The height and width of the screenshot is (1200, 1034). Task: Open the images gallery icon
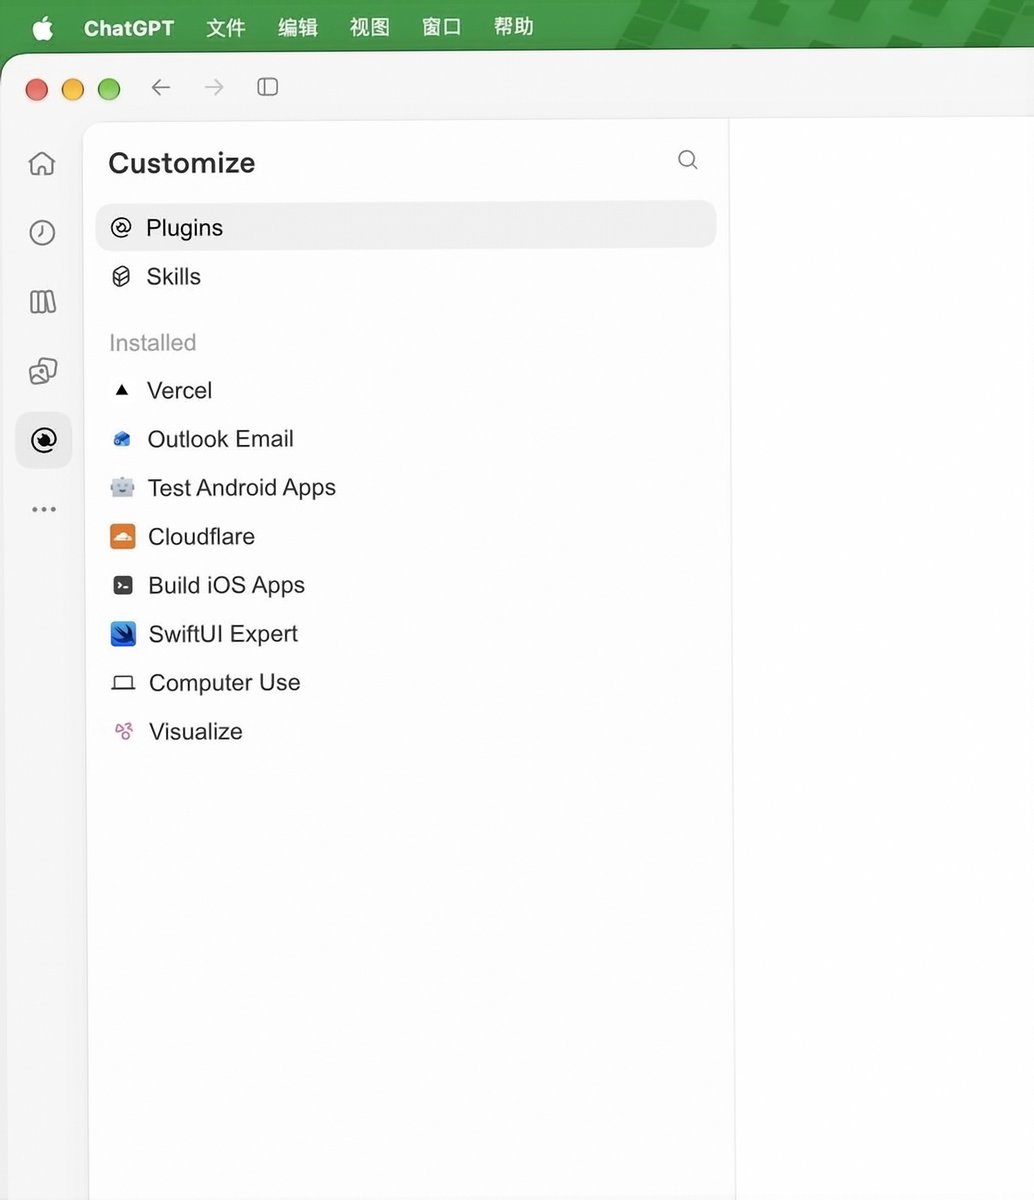tap(42, 371)
